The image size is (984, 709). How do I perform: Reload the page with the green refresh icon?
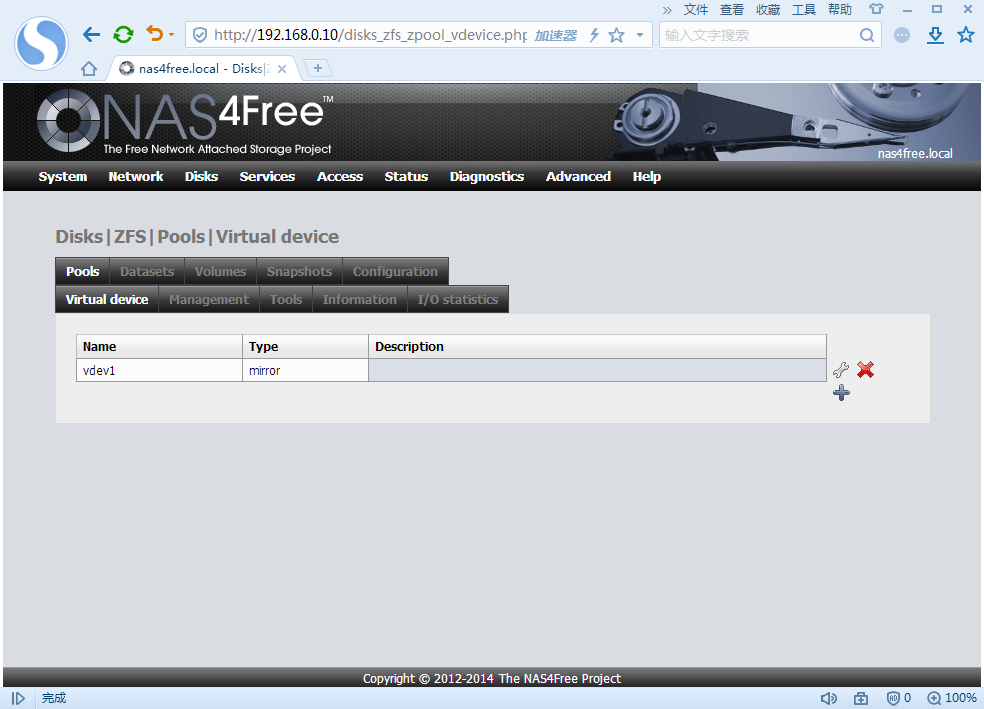124,35
